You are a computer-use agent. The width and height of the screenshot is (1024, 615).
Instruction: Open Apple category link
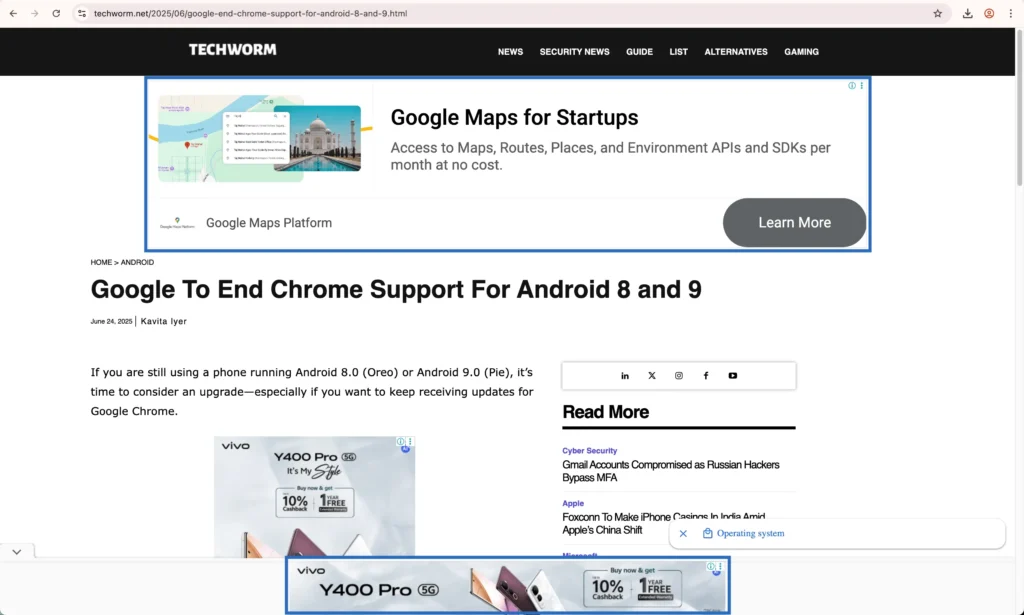point(573,503)
